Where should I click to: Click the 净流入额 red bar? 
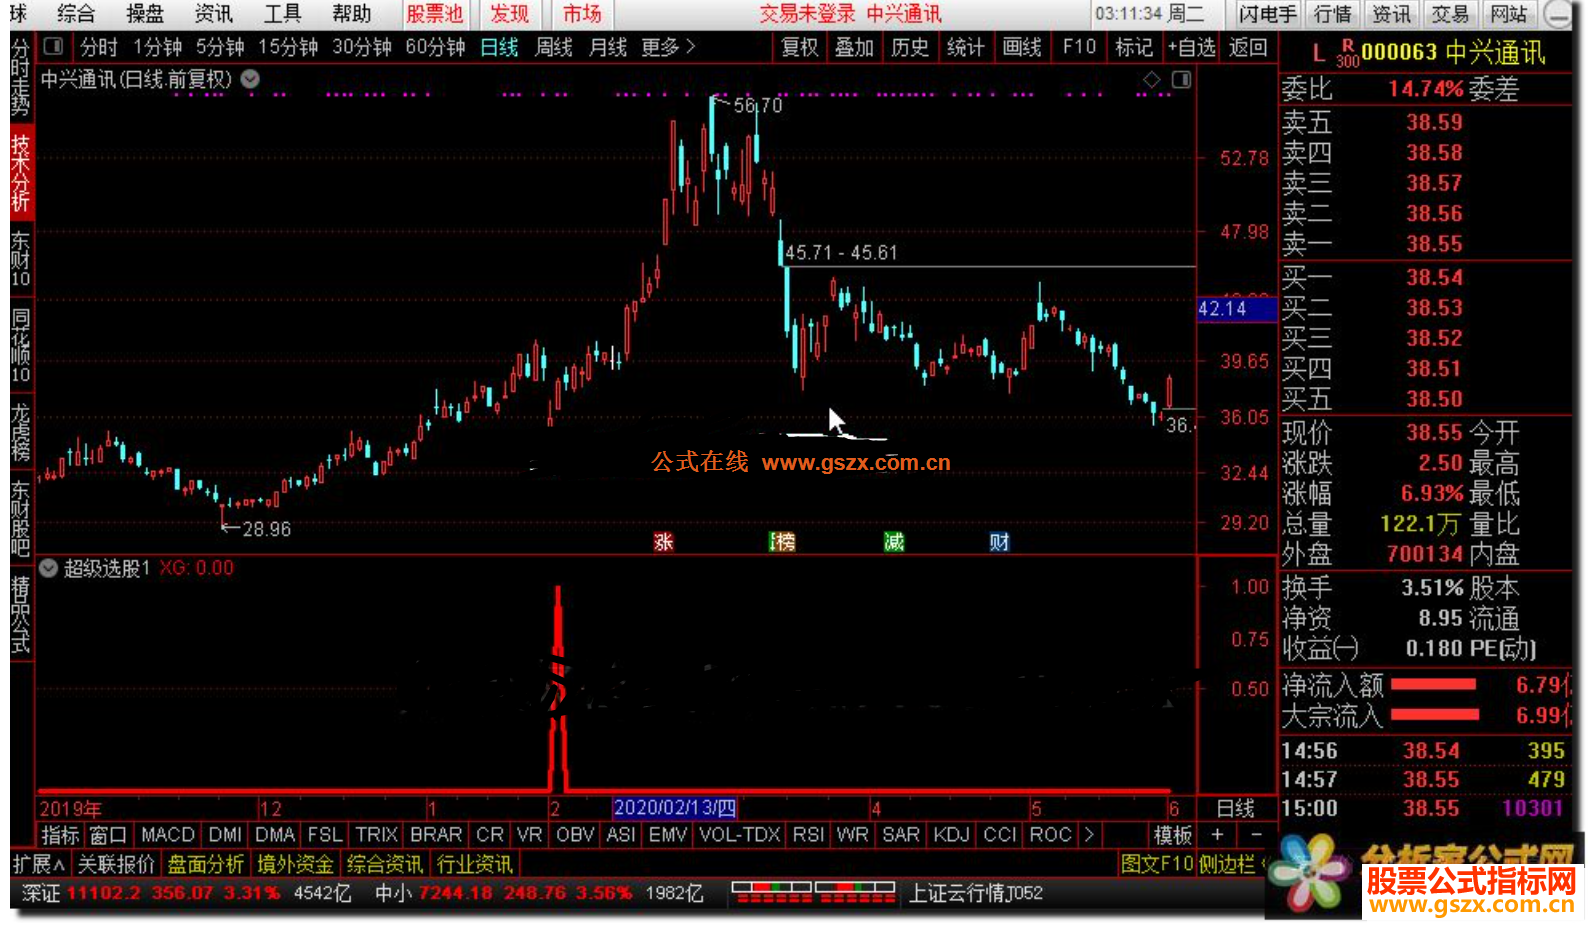point(1434,685)
